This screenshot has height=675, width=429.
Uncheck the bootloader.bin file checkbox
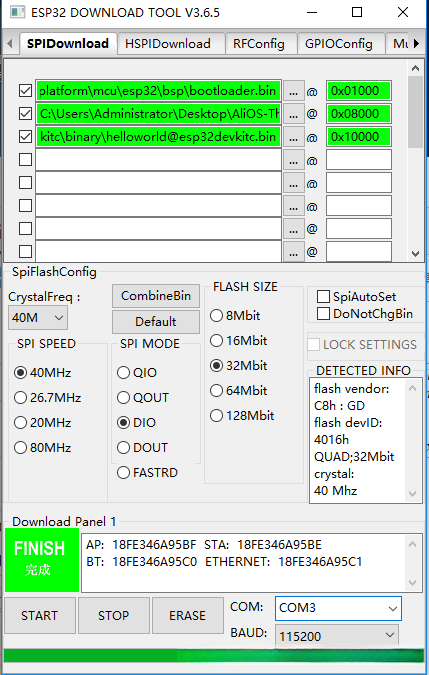[25, 91]
